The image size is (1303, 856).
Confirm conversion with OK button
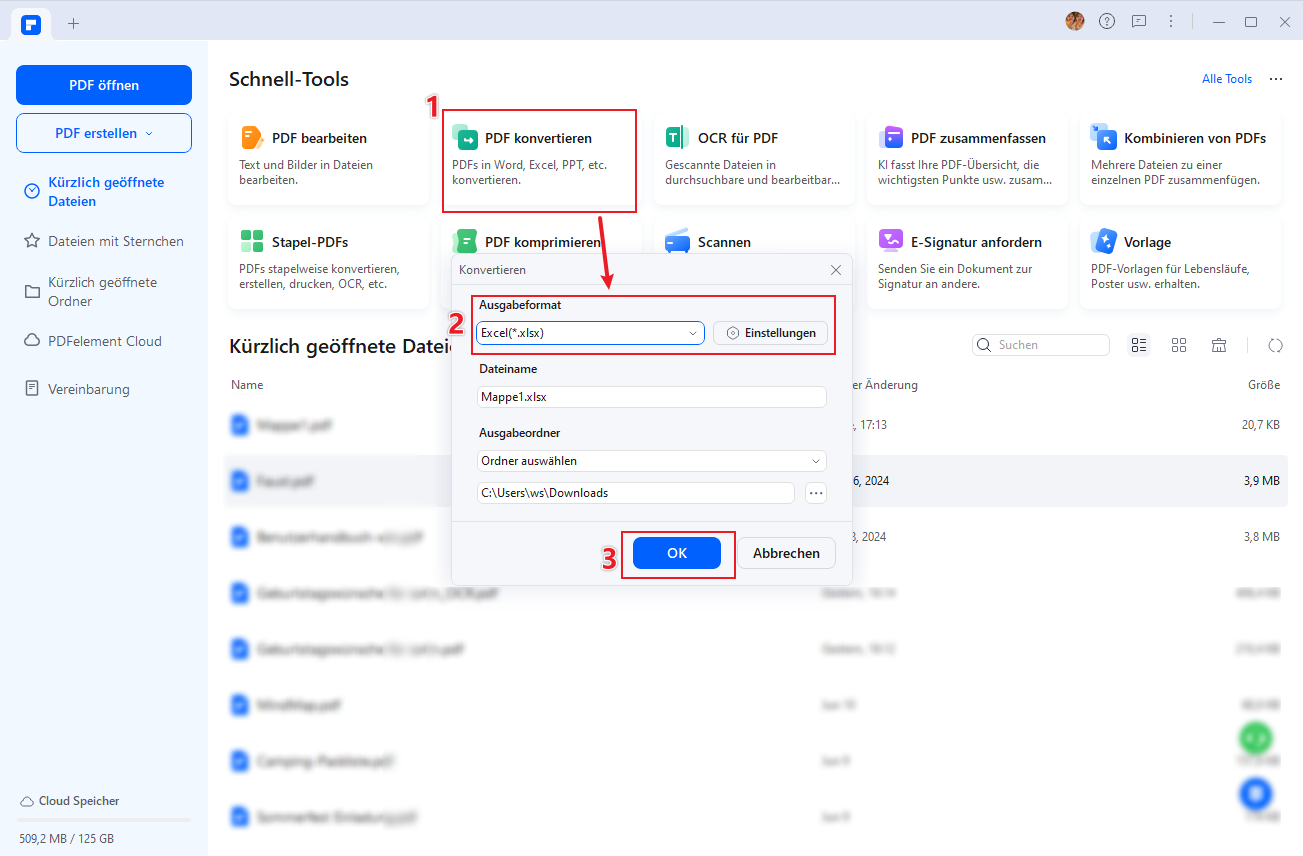(x=677, y=553)
